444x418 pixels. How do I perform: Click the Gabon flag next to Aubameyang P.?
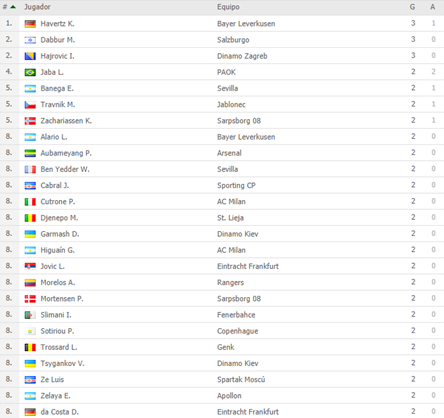coord(30,153)
